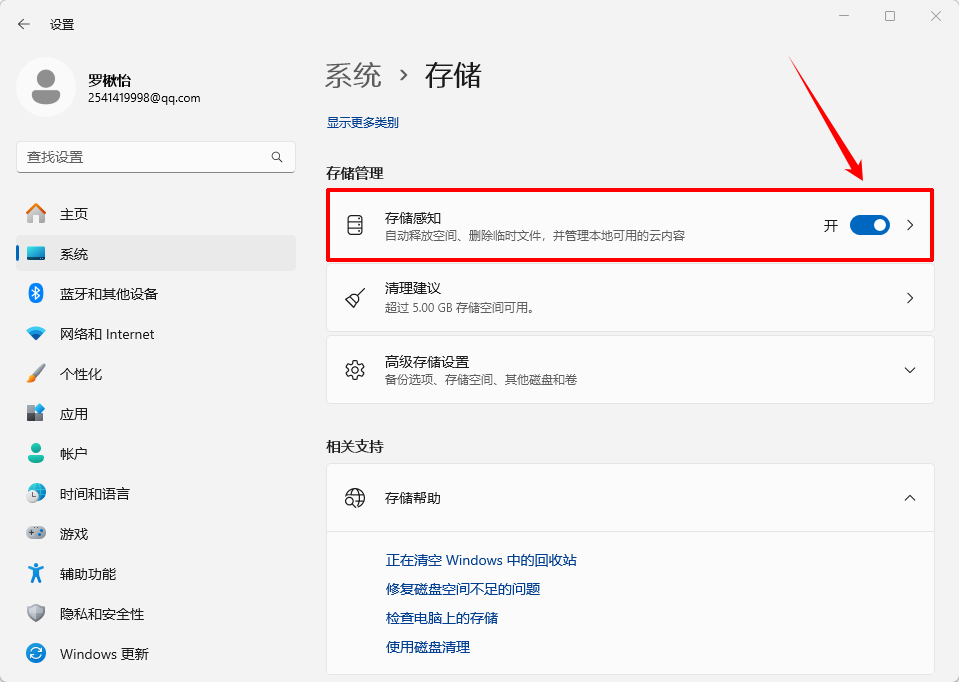959x682 pixels.
Task: Click the Home house icon in the sidebar
Action: click(36, 213)
